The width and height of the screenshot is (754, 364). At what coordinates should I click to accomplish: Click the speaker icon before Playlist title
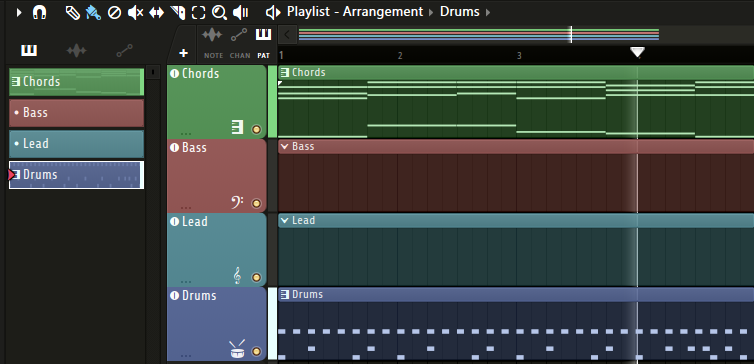click(273, 13)
